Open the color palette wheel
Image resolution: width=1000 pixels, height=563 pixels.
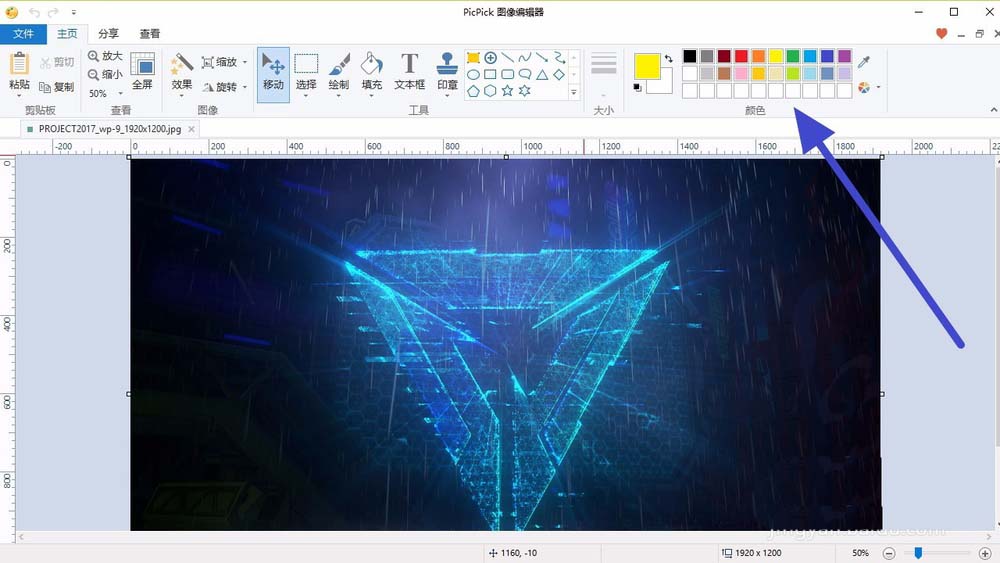click(x=864, y=87)
